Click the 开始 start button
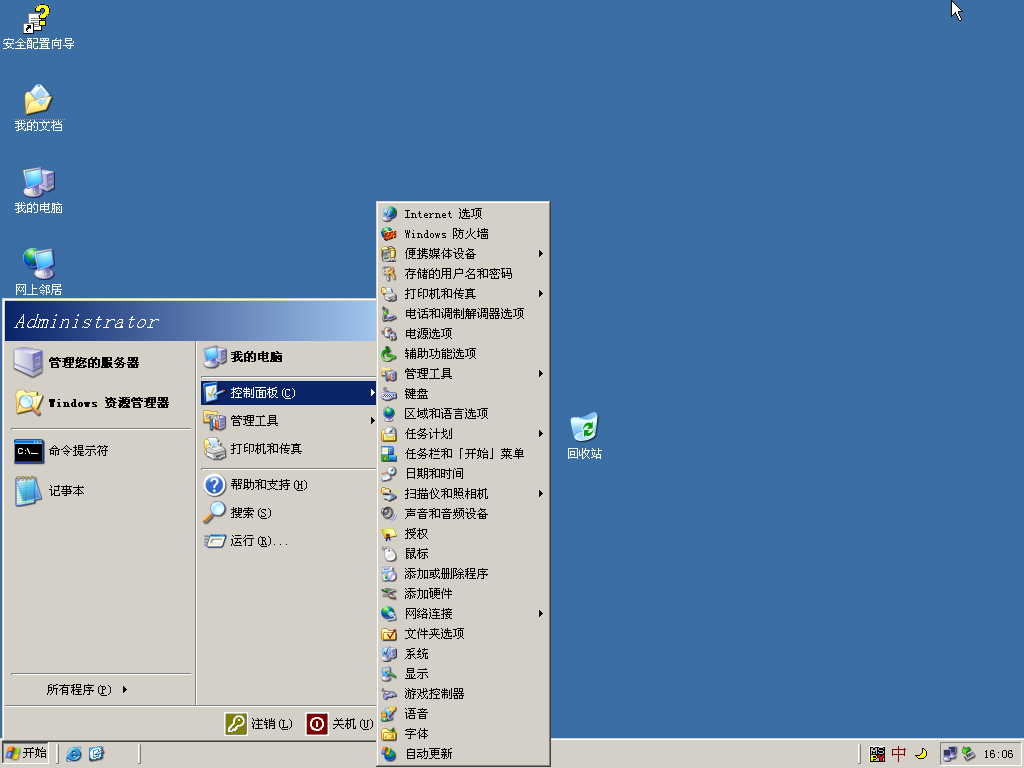The width and height of the screenshot is (1024, 768). click(25, 754)
